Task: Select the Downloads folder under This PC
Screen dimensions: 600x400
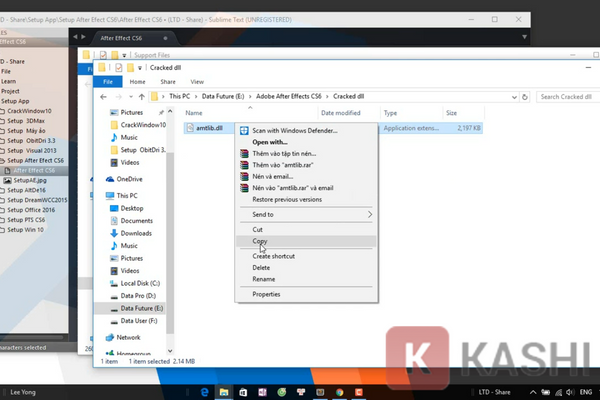Action: point(136,233)
